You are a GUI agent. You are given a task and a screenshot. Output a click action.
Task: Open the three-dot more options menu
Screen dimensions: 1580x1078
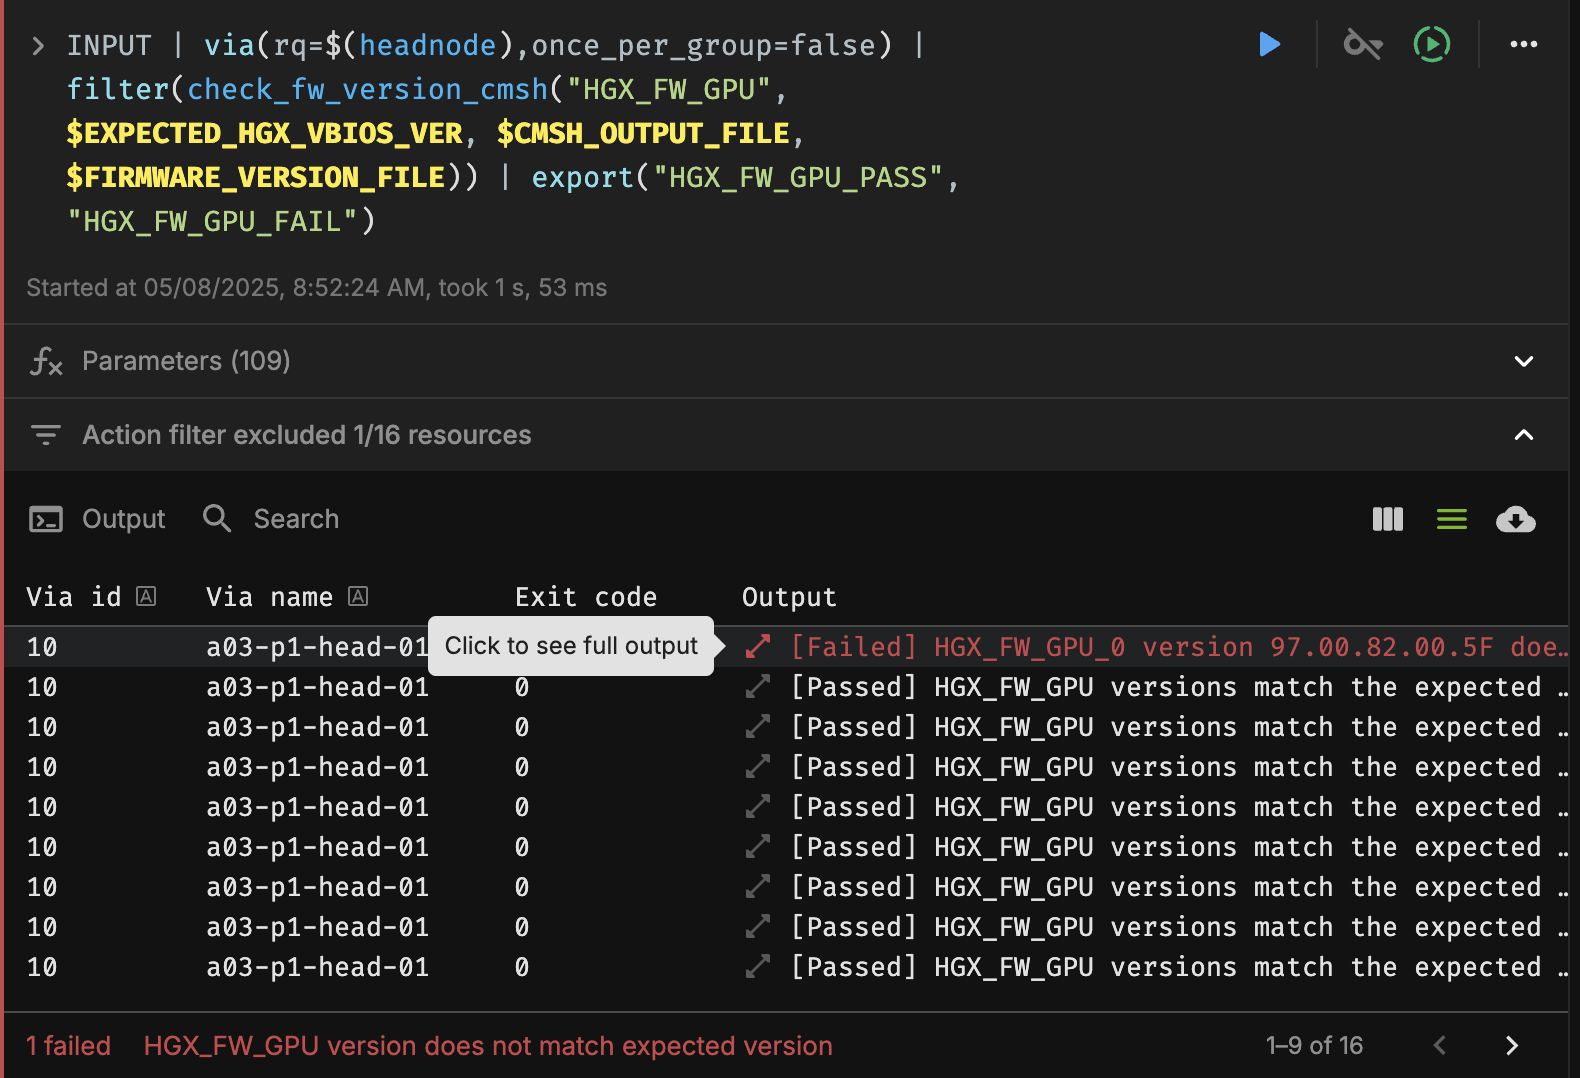(1524, 45)
